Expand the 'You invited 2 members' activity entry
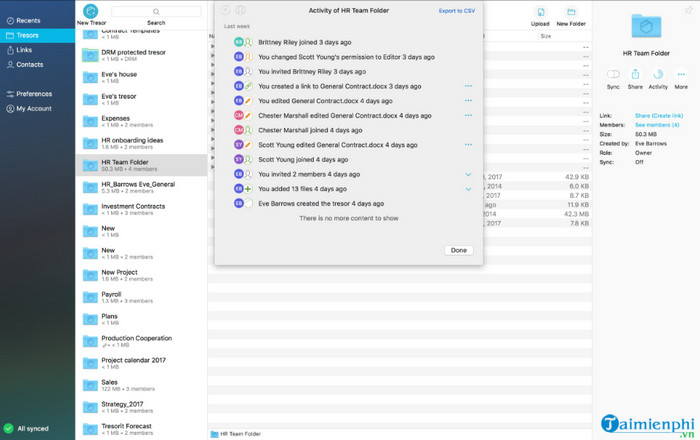The width and height of the screenshot is (700, 440). [x=468, y=174]
